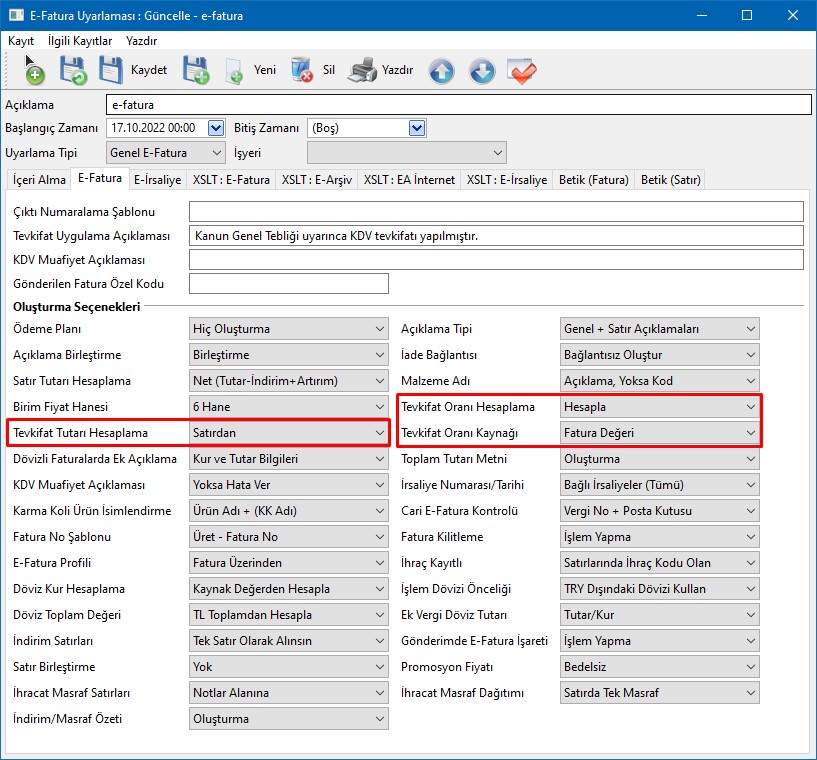Click the Yeni new document icon

tap(234, 71)
